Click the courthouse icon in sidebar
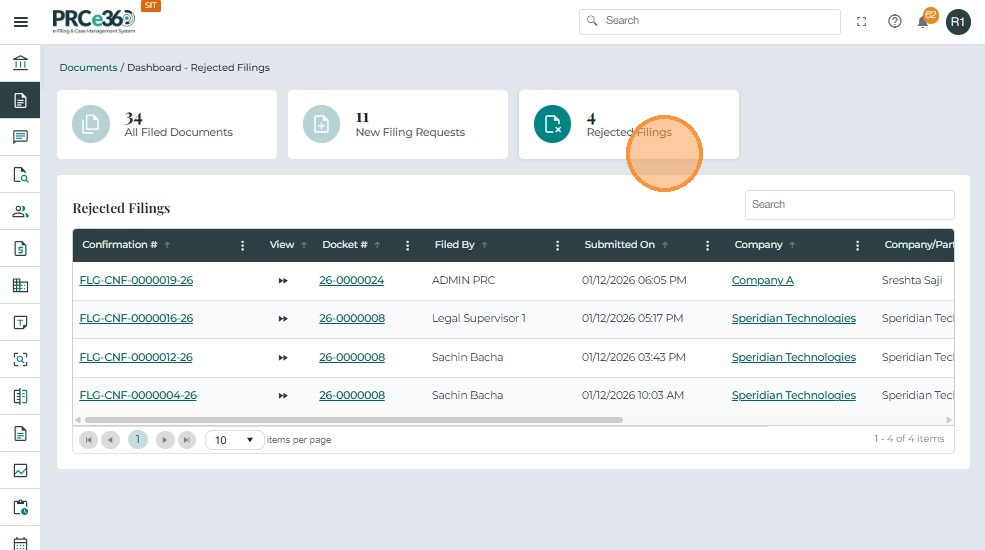This screenshot has height=550, width=985. (20, 63)
